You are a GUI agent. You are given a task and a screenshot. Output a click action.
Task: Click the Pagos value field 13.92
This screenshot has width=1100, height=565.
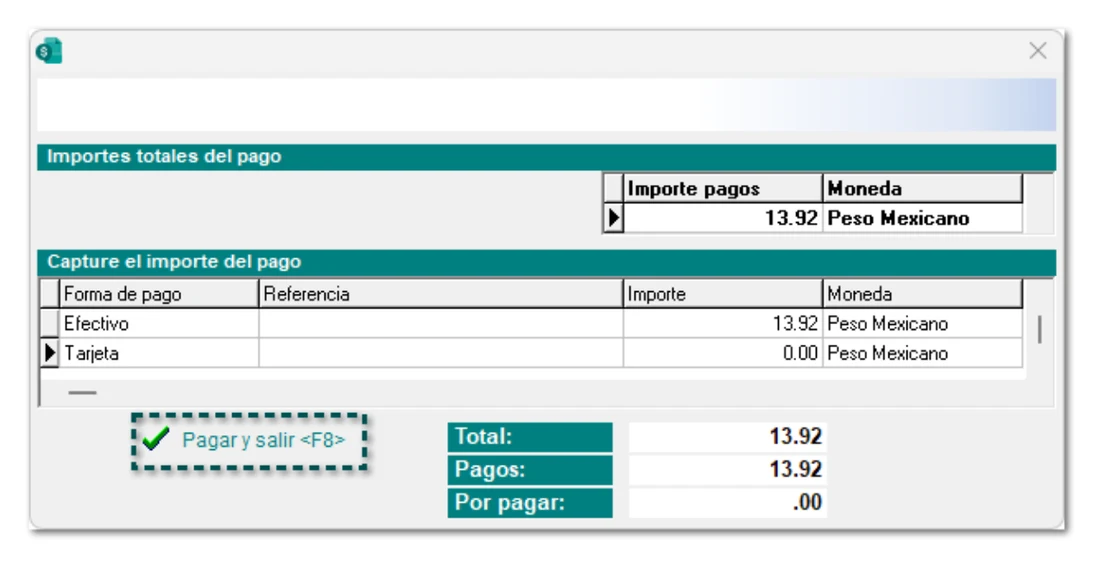point(727,470)
